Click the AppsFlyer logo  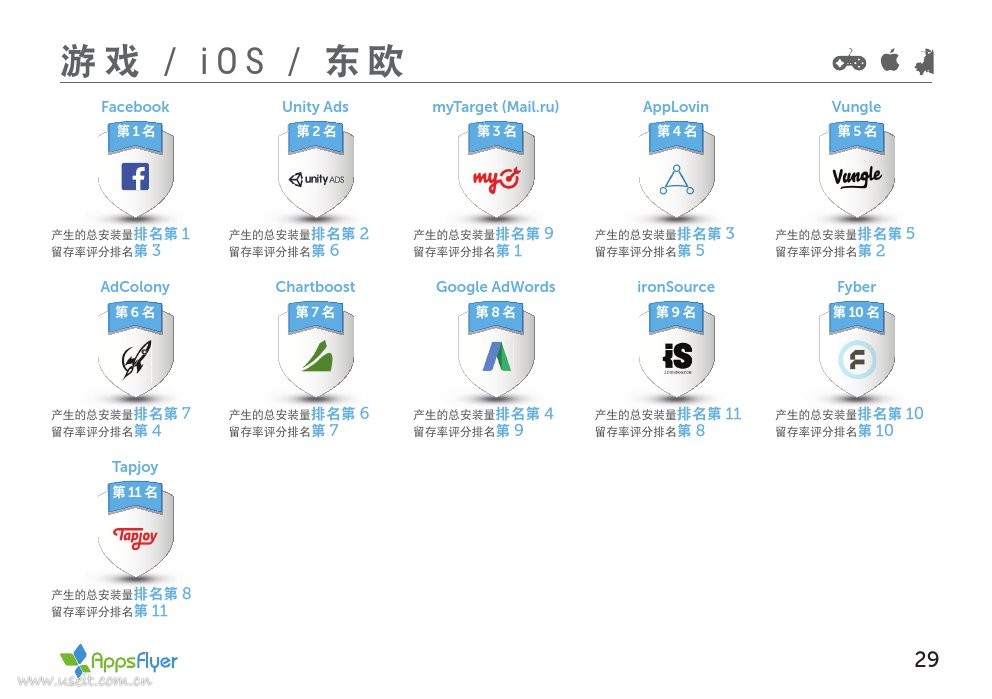[x=119, y=660]
